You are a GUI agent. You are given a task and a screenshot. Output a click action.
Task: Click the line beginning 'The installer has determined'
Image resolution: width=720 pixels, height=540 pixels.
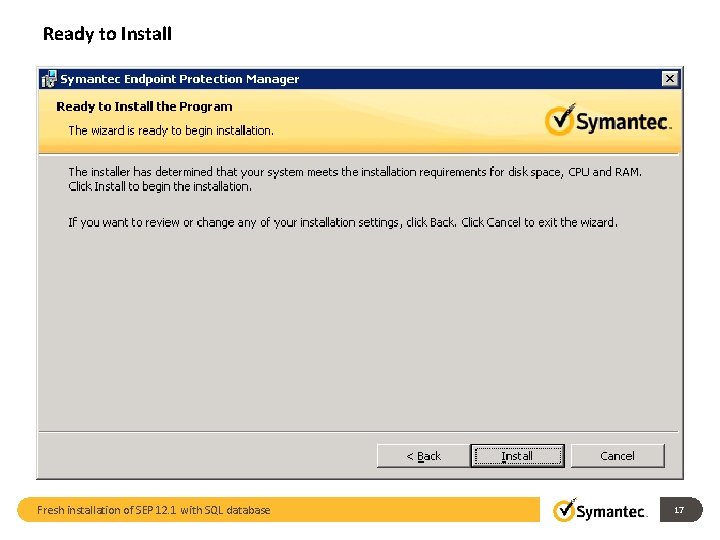355,172
